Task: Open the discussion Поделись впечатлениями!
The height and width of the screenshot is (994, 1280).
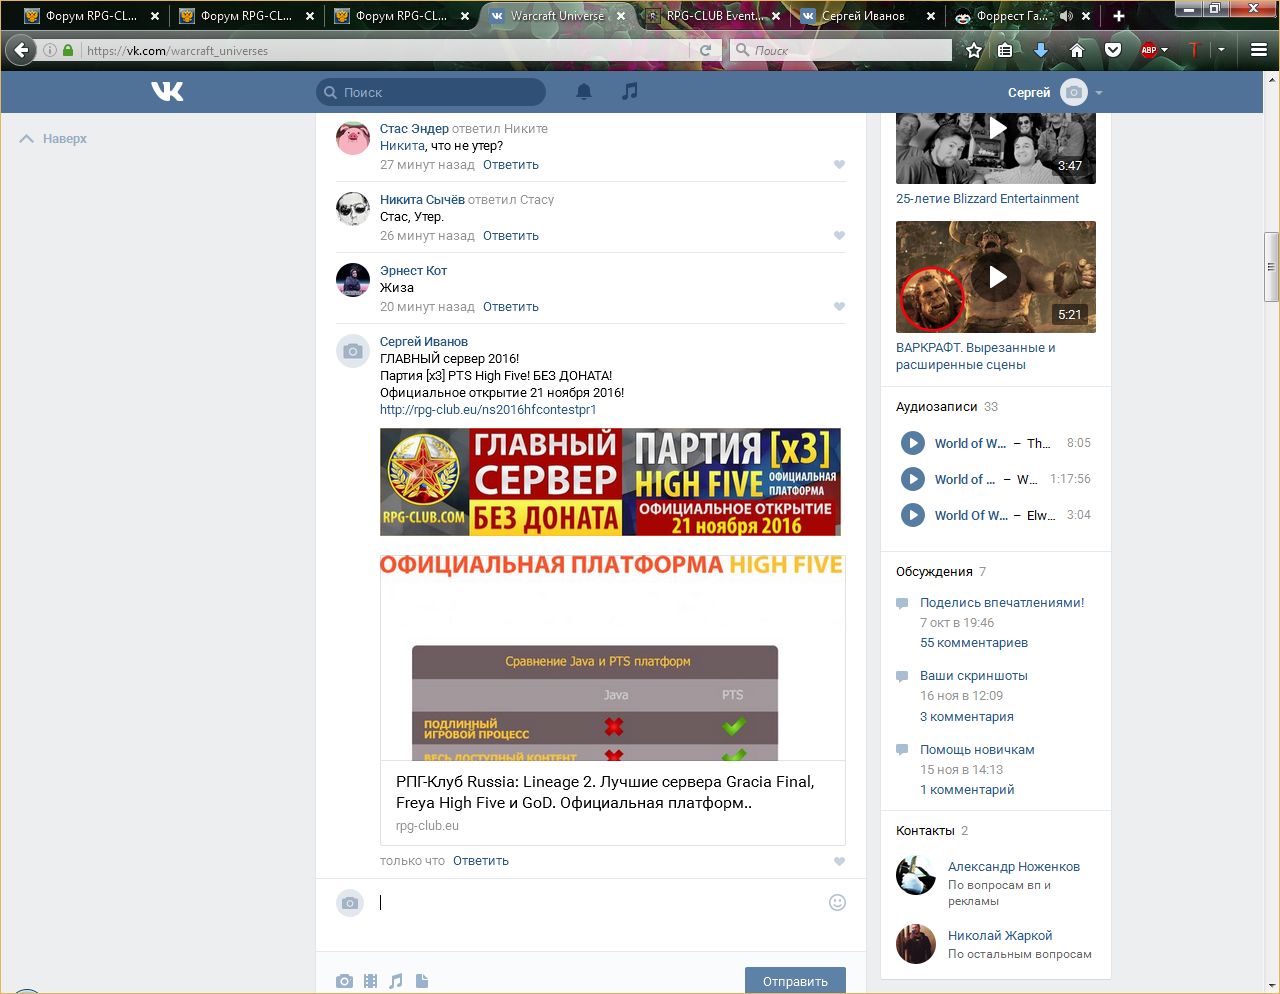Action: click(x=1002, y=603)
